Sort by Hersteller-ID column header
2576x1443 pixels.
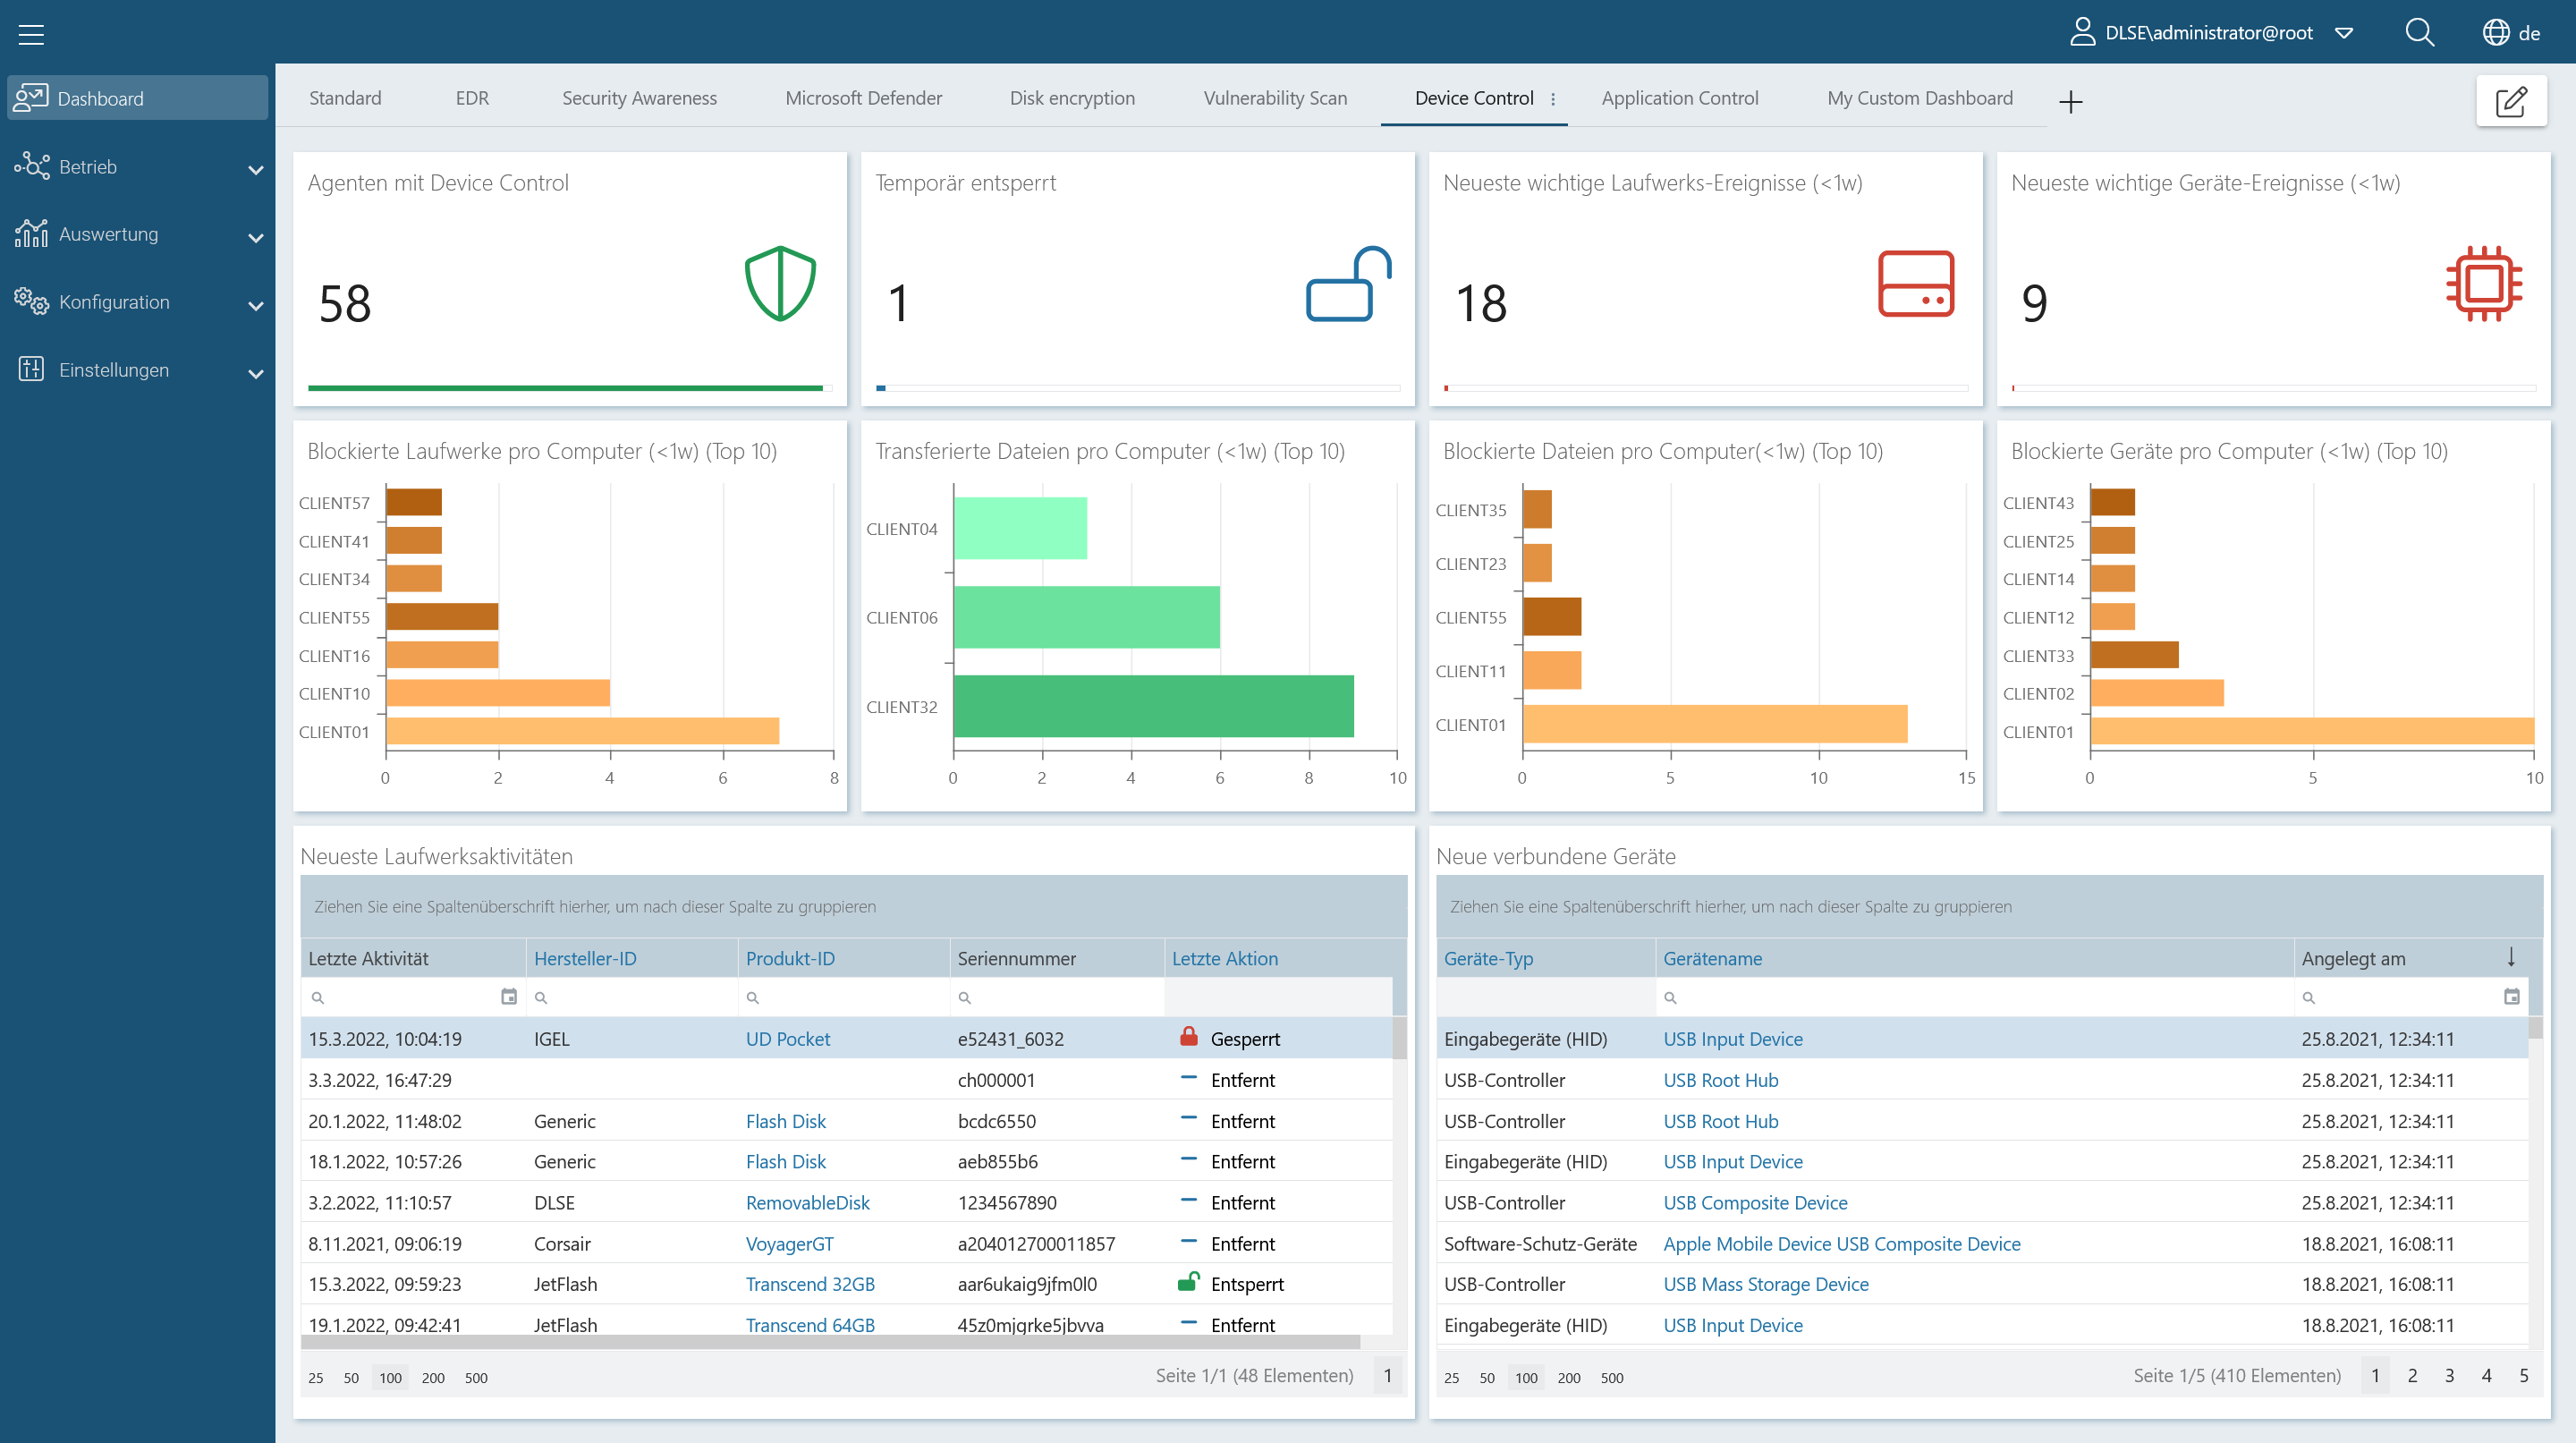click(x=585, y=958)
